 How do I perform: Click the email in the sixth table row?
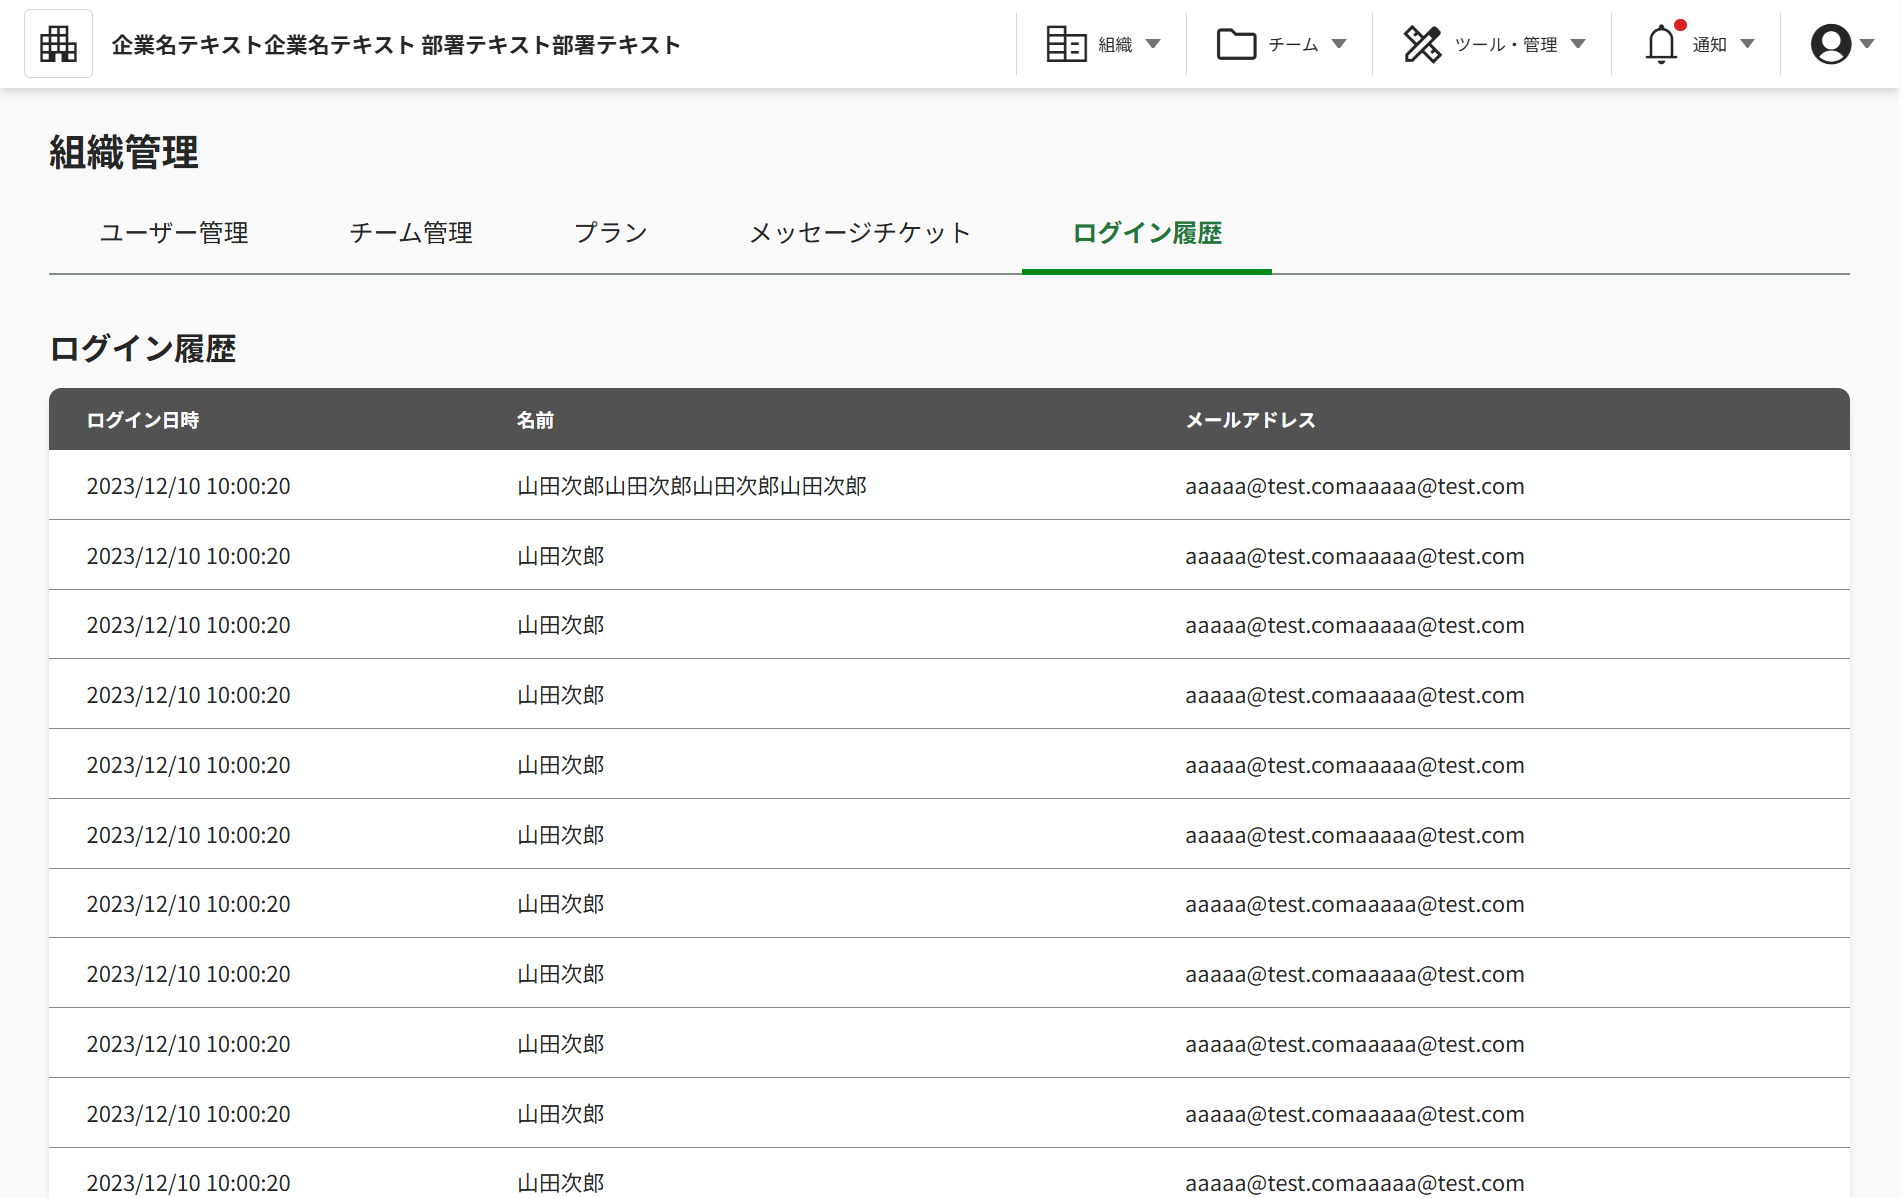[1355, 835]
